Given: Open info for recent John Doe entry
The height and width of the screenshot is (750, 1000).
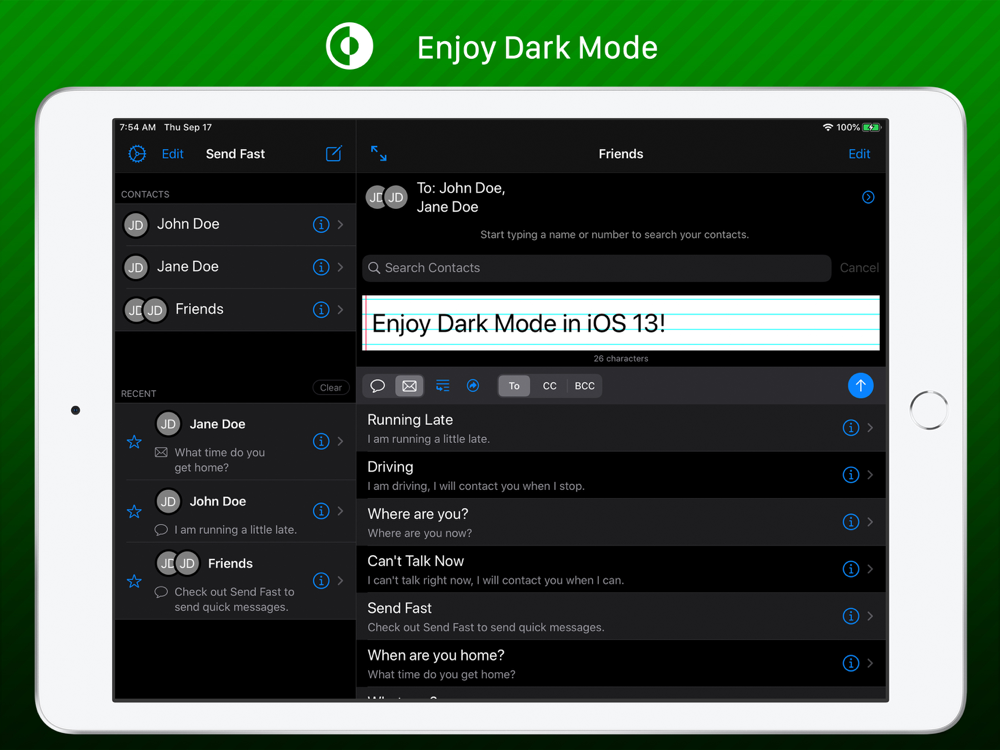Looking at the screenshot, I should 321,511.
